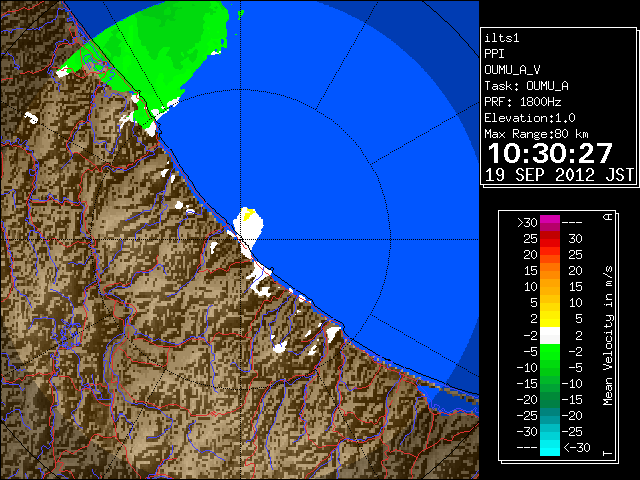Select the 'Task: OUMU_A' line
This screenshot has width=640, height=480.
click(x=527, y=86)
